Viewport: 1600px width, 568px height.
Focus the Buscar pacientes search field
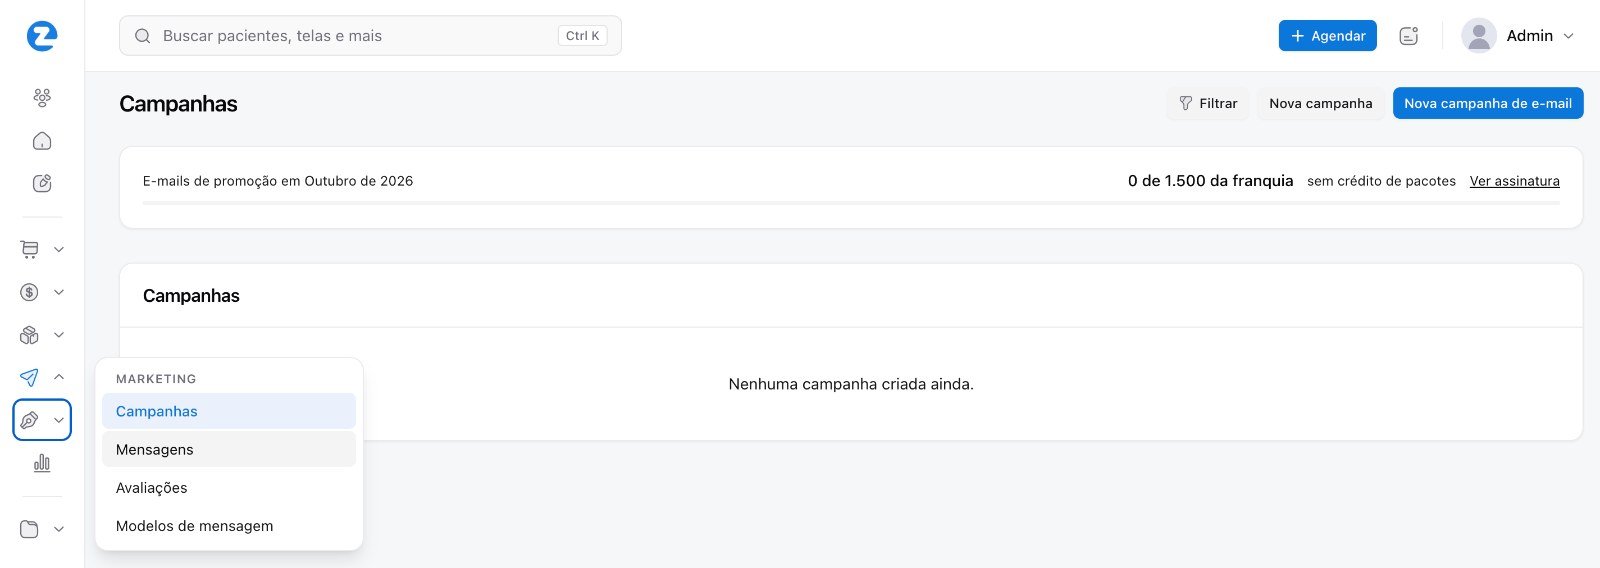click(370, 36)
